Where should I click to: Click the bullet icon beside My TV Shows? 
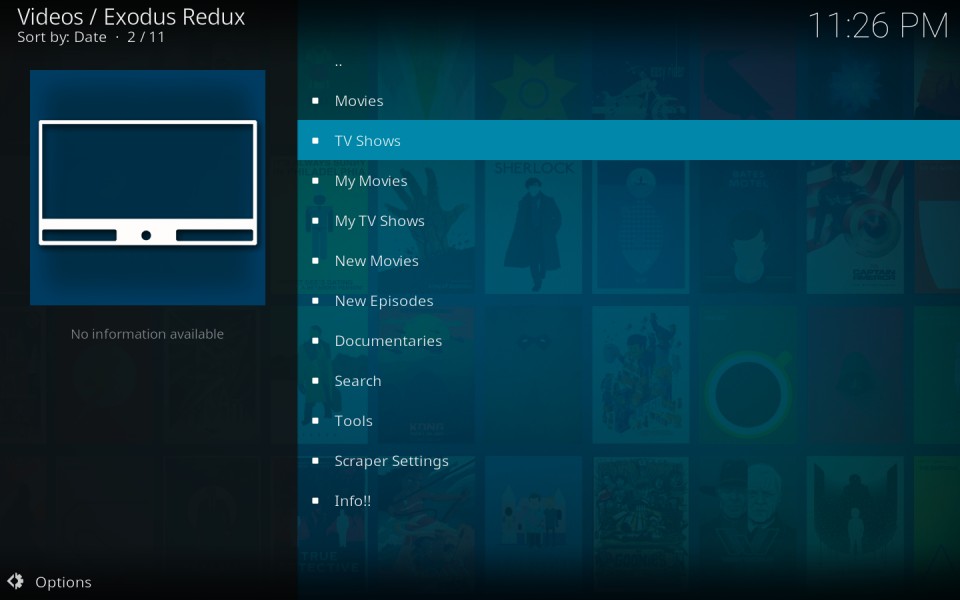[315, 220]
